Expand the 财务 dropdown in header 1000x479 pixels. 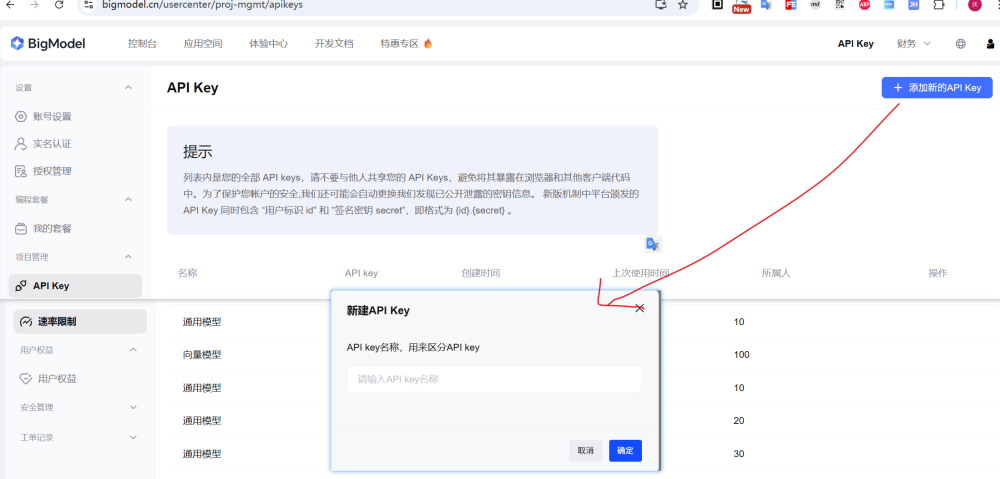click(913, 44)
